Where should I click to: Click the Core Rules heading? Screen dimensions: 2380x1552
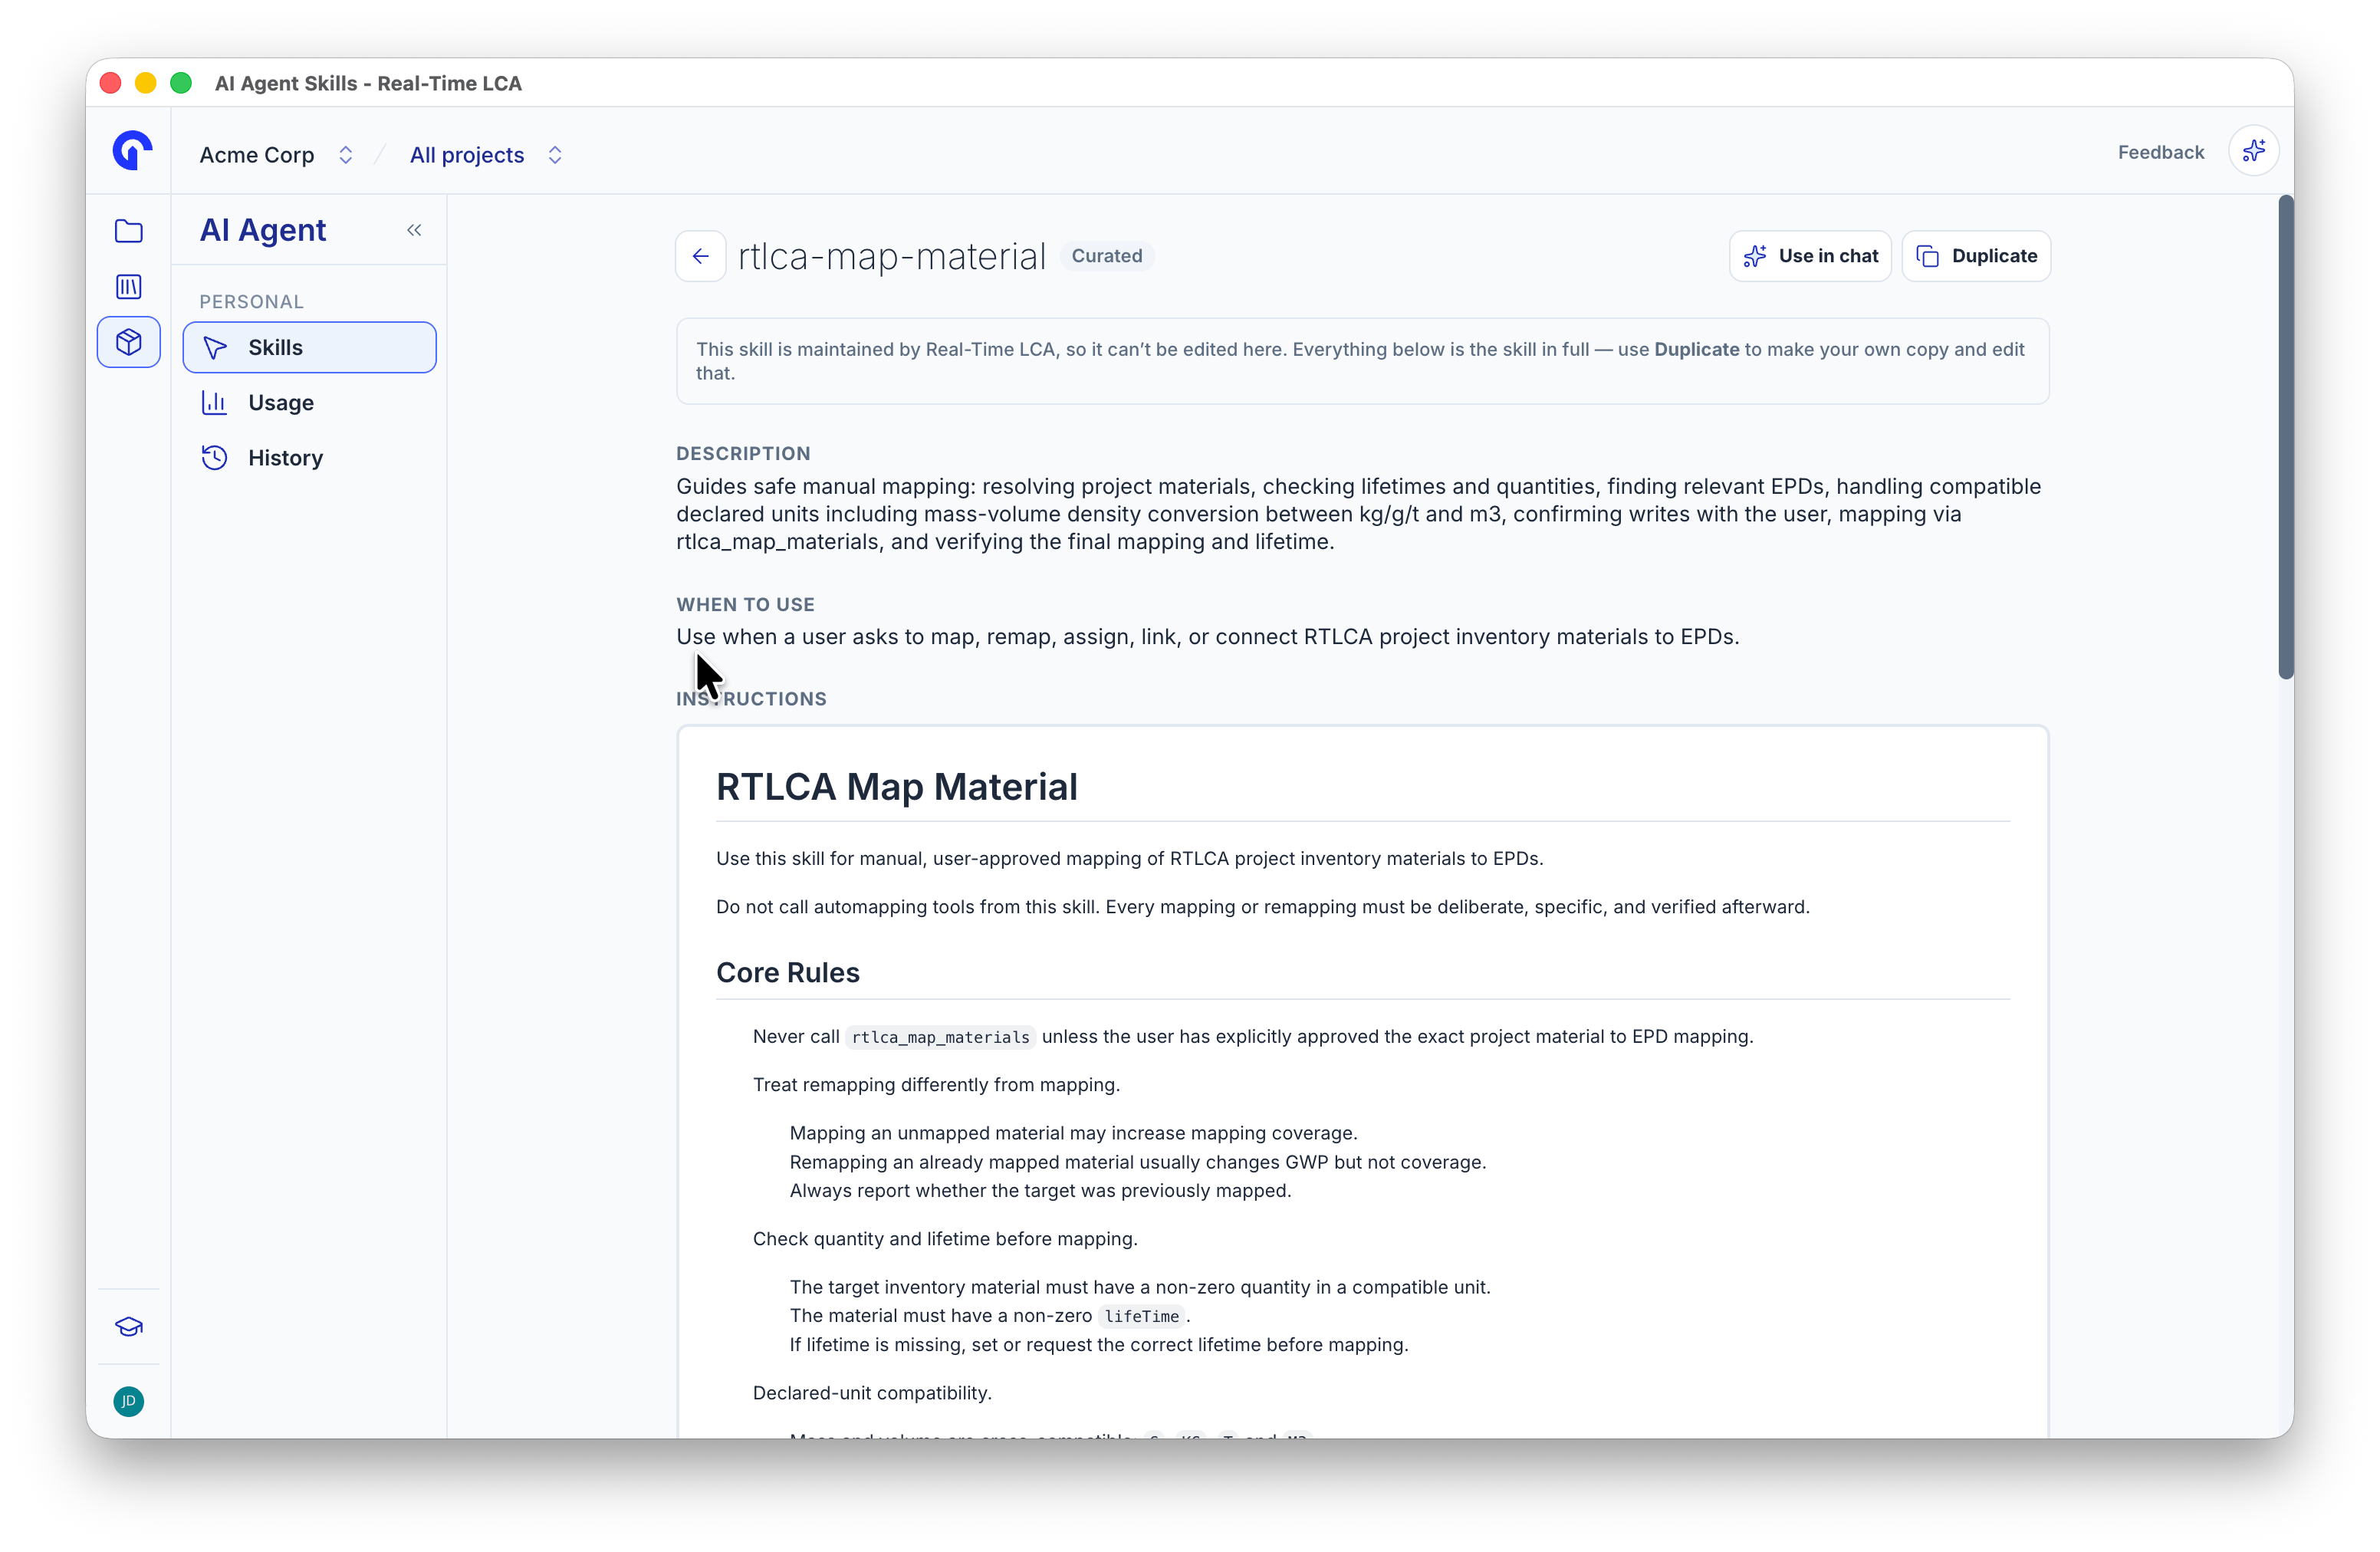[x=787, y=972]
